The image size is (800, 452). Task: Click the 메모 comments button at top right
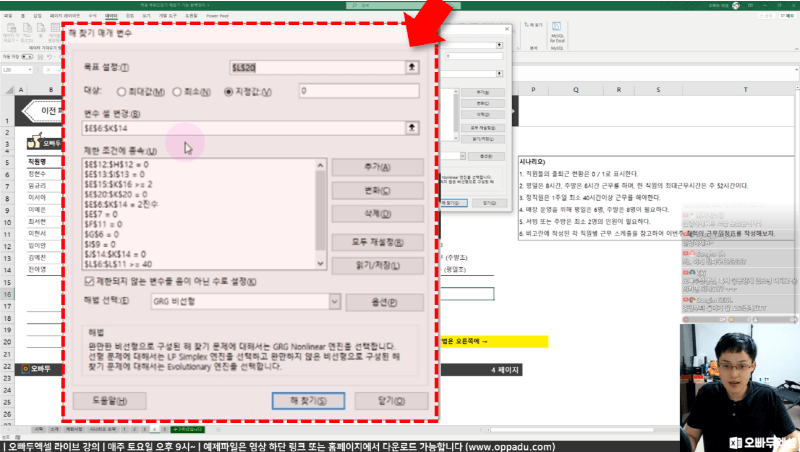click(x=787, y=16)
